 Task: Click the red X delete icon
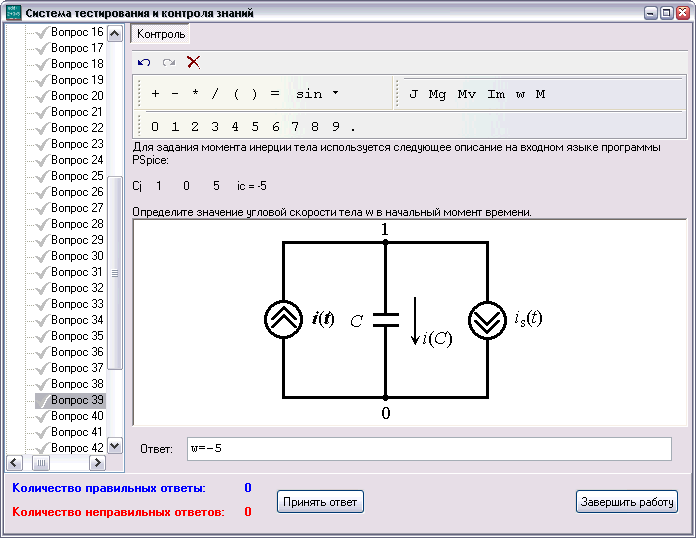click(x=194, y=62)
